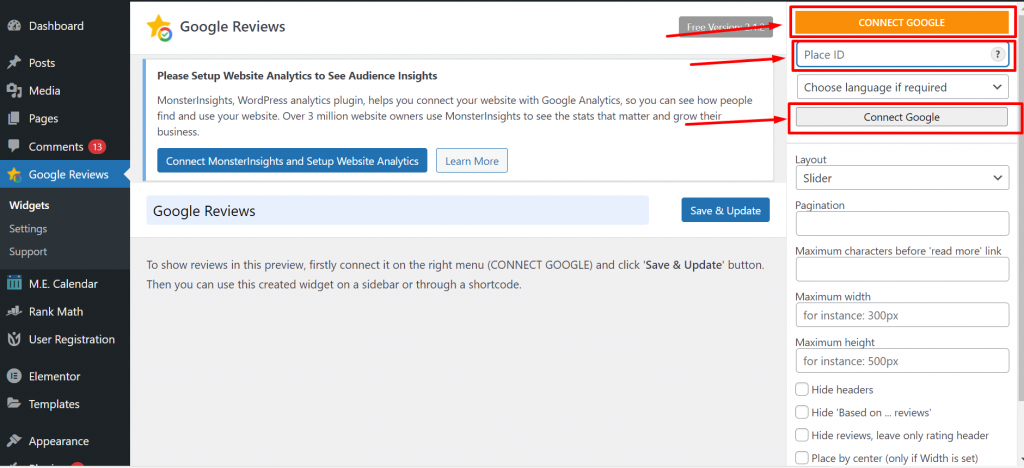Click the Free Version badge

pyautogui.click(x=726, y=27)
